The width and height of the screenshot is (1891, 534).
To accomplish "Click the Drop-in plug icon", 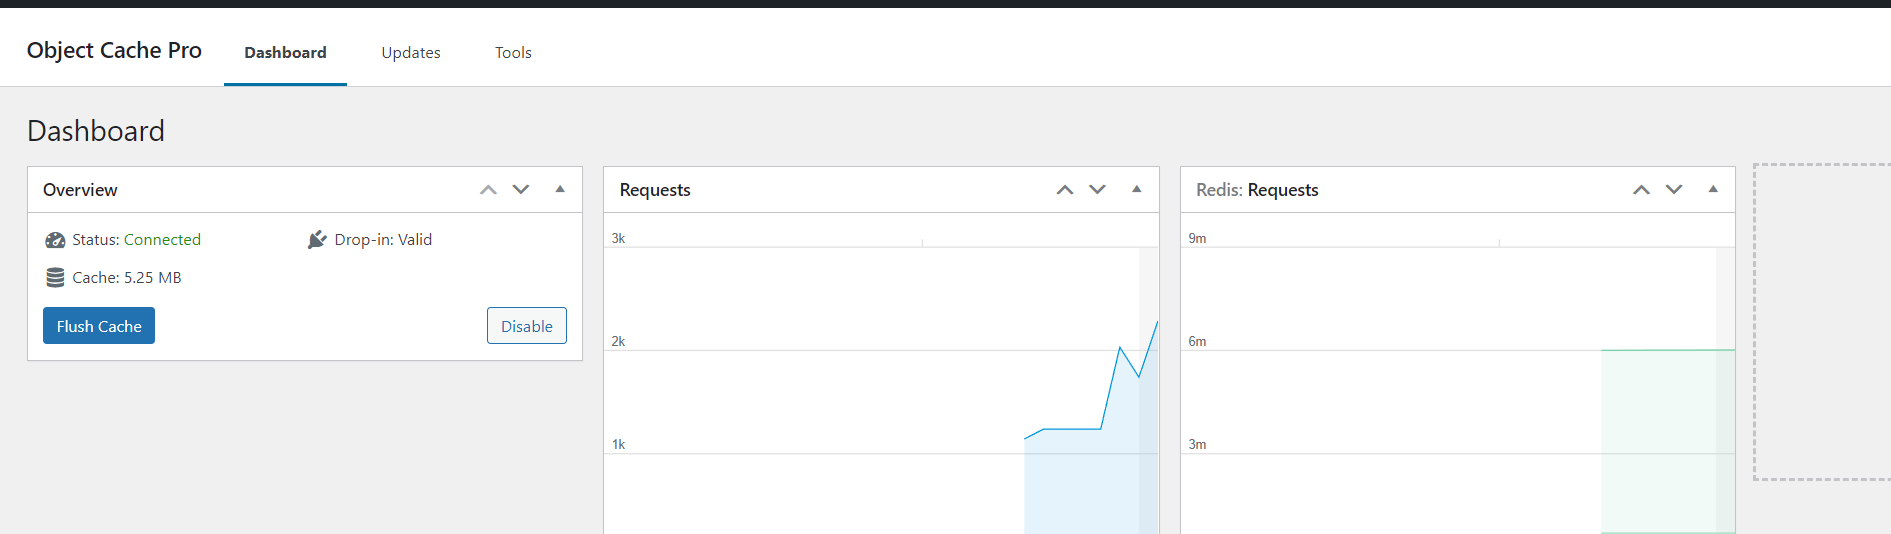I will (317, 240).
